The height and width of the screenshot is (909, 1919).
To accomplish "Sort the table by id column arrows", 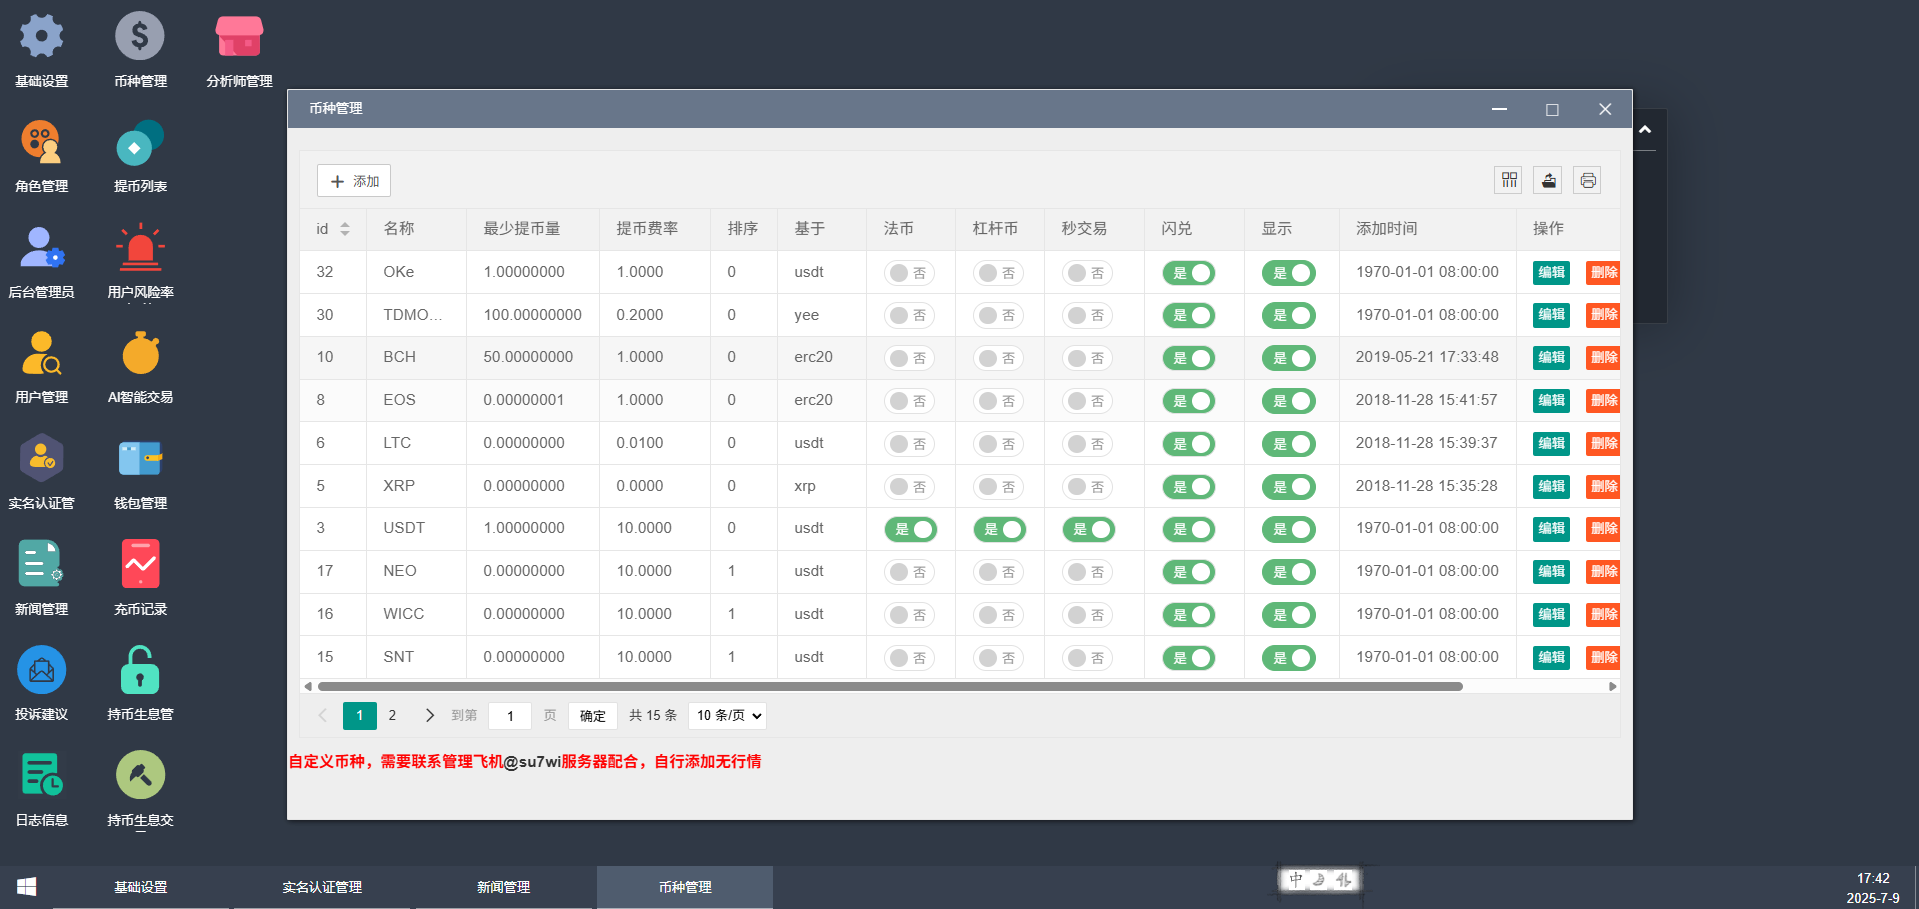I will [345, 229].
